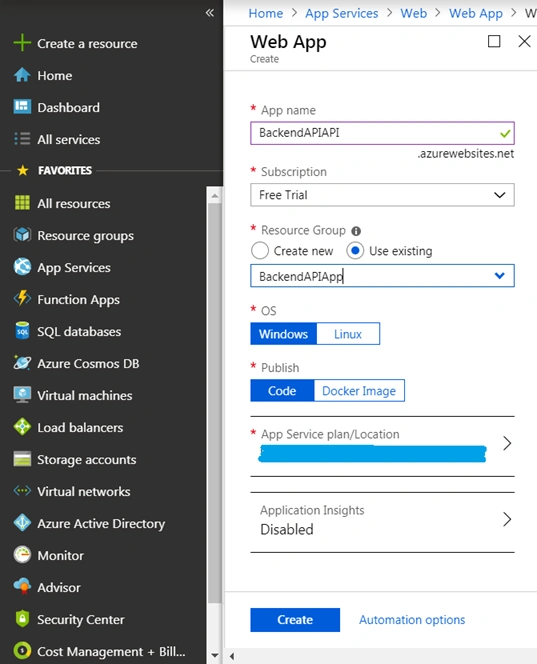Choose Windows as the OS
537x664 pixels.
283,334
